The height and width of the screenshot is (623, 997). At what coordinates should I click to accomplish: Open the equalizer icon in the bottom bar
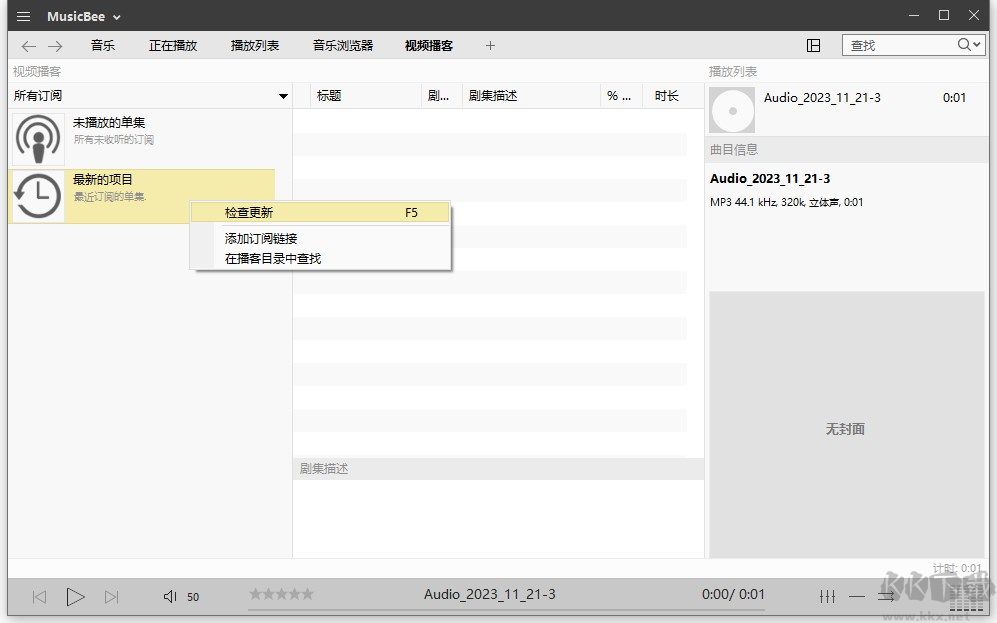click(x=827, y=595)
